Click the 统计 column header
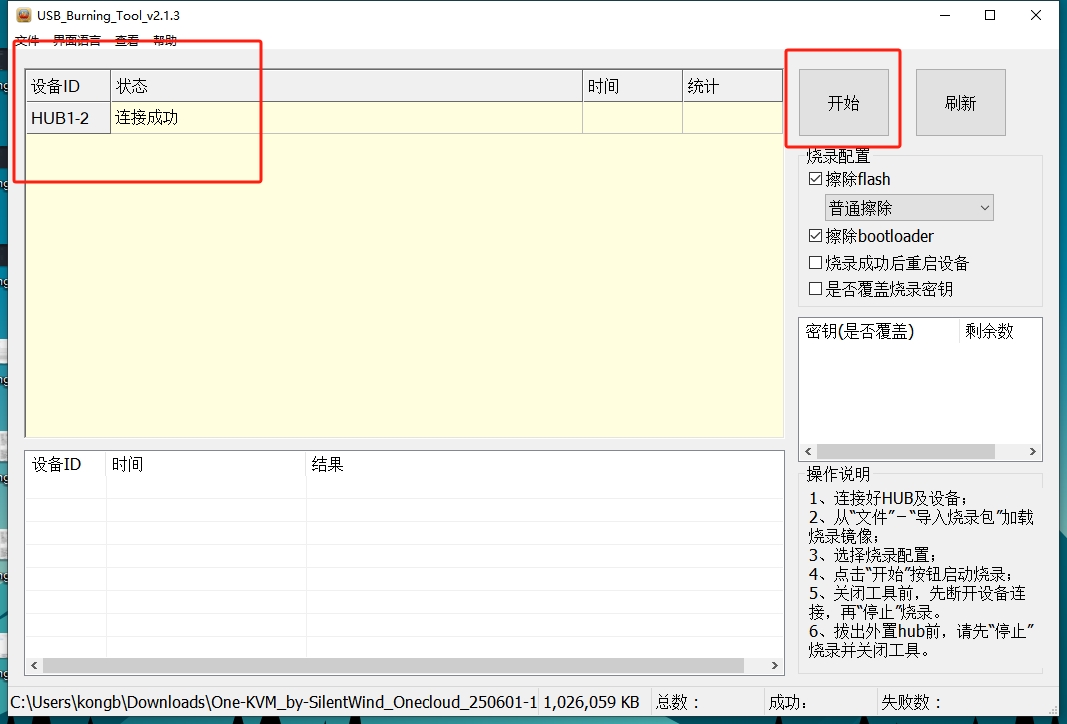This screenshot has height=724, width=1067. coord(732,86)
